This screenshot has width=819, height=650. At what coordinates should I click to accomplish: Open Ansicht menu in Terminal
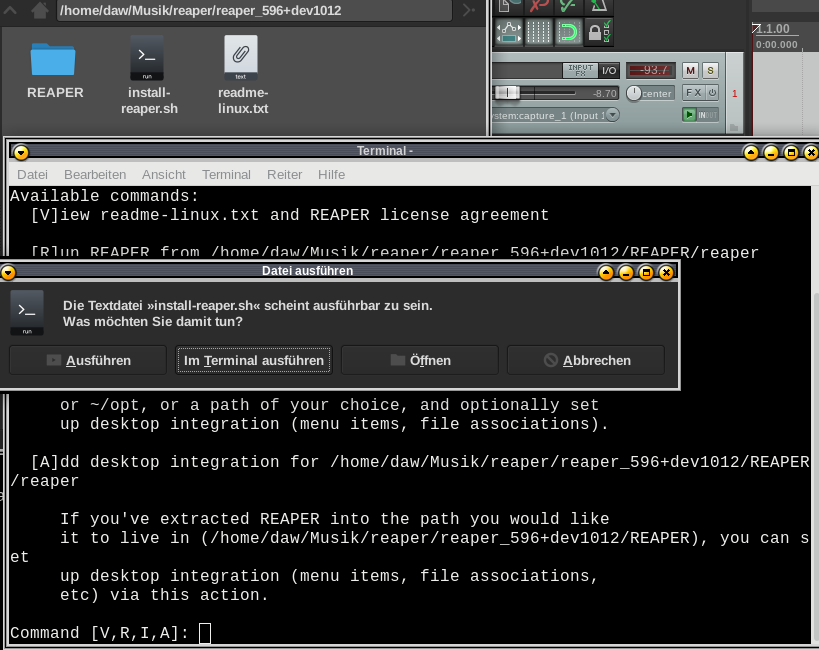[x=163, y=175]
